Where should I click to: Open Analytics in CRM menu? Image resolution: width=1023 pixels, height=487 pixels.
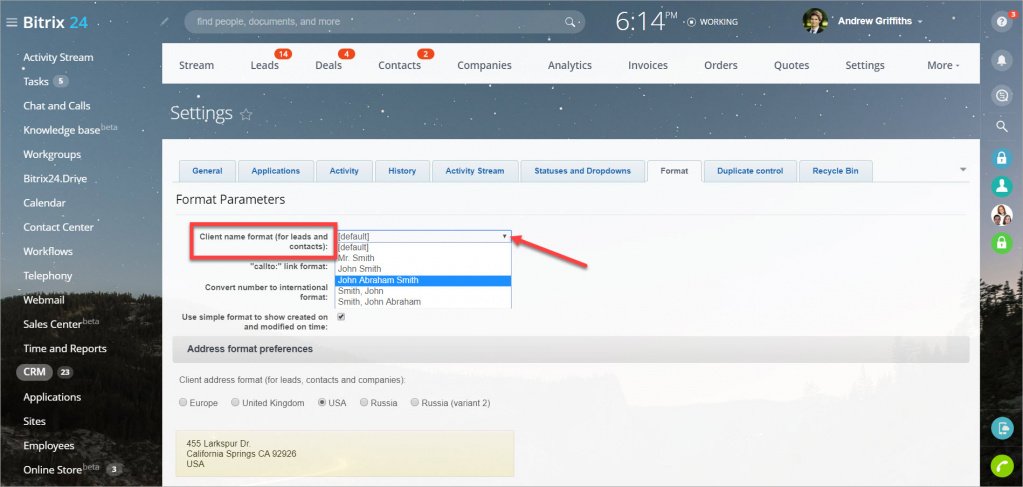point(570,65)
